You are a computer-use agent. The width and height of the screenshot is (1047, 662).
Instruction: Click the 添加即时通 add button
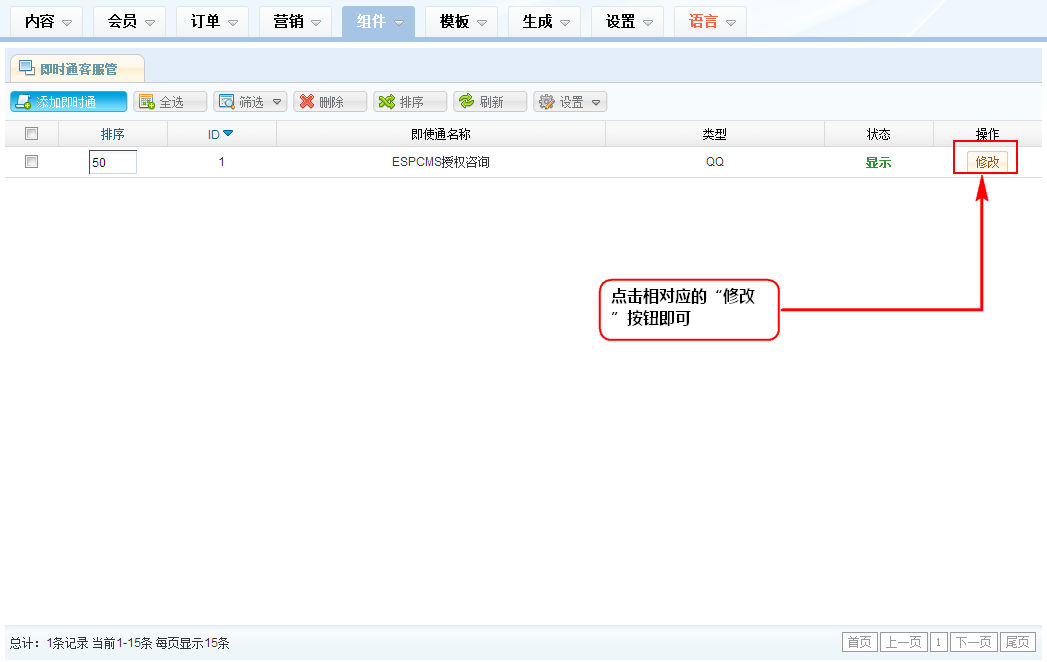point(69,102)
